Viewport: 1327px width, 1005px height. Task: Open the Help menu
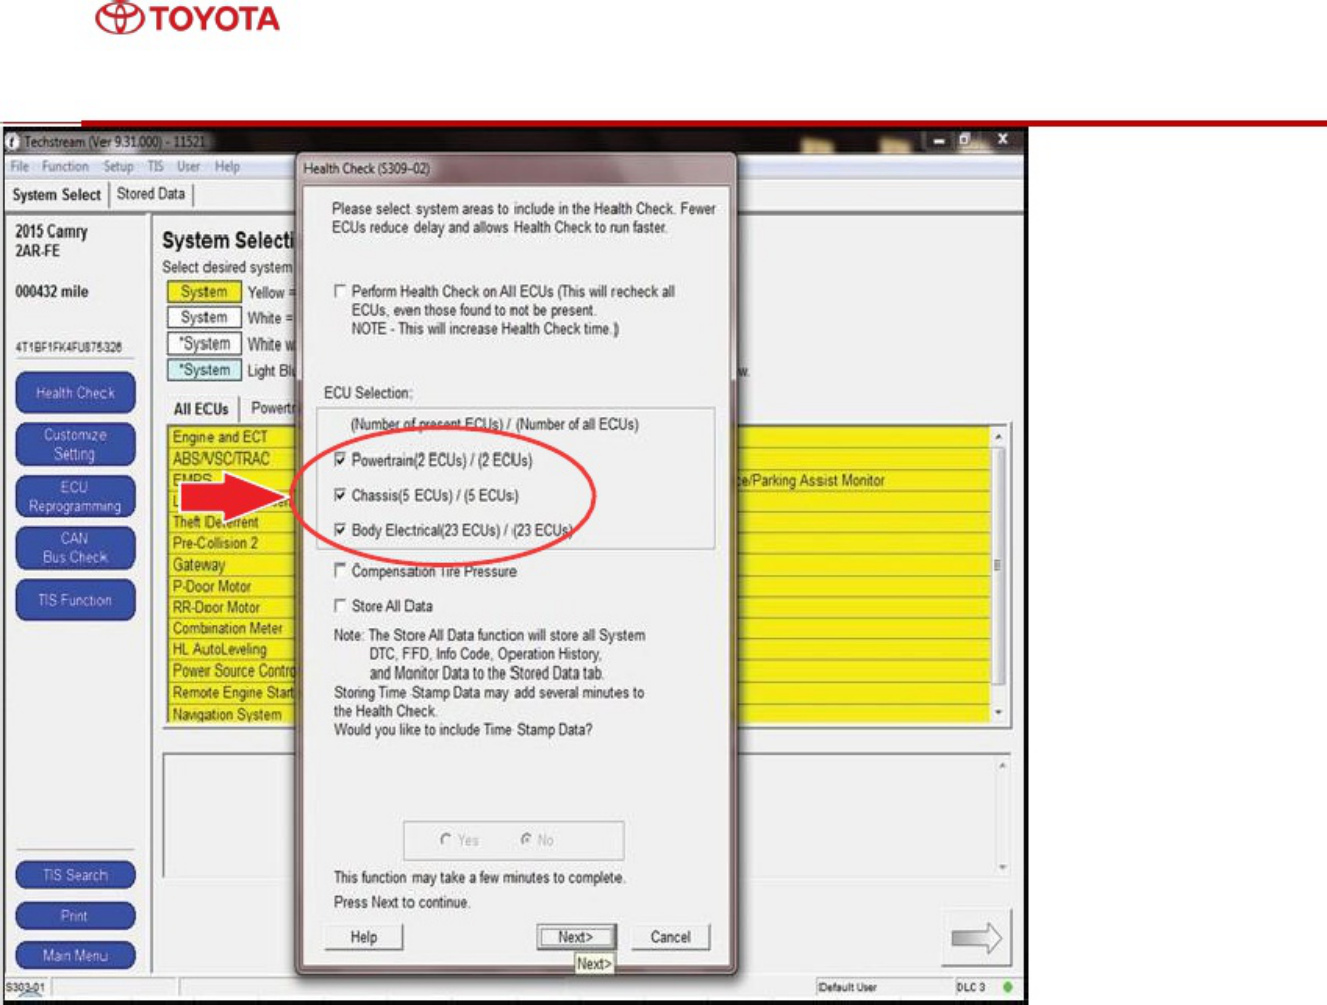pyautogui.click(x=227, y=167)
